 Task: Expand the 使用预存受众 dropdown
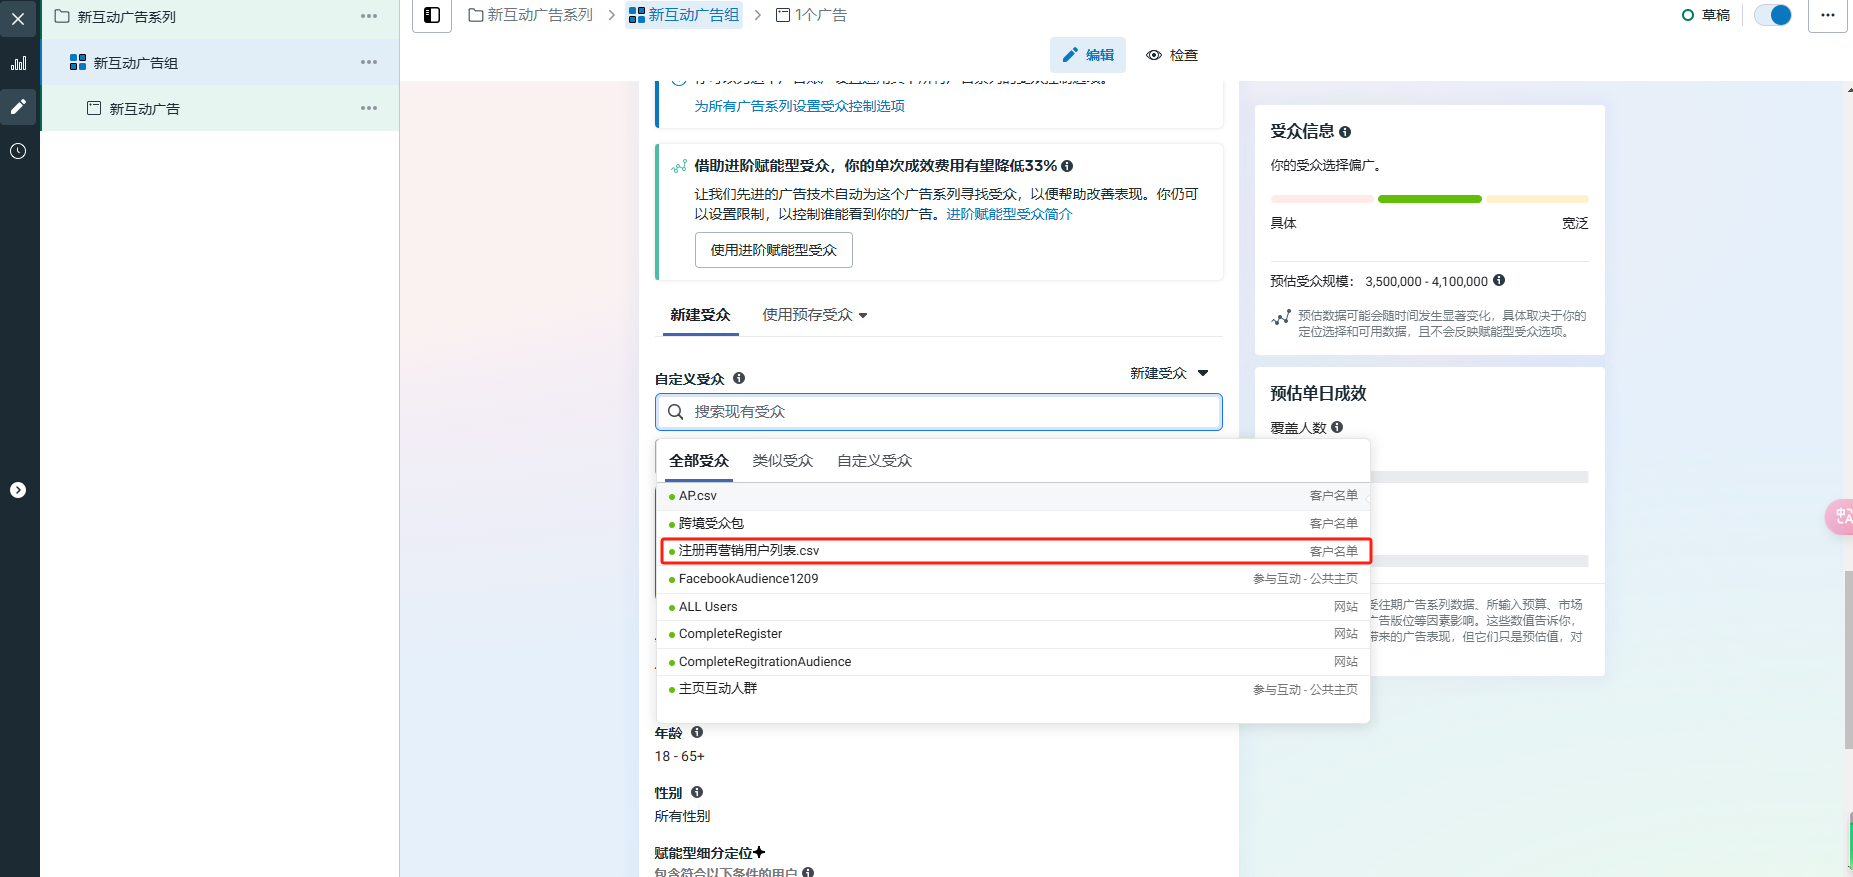coord(814,315)
